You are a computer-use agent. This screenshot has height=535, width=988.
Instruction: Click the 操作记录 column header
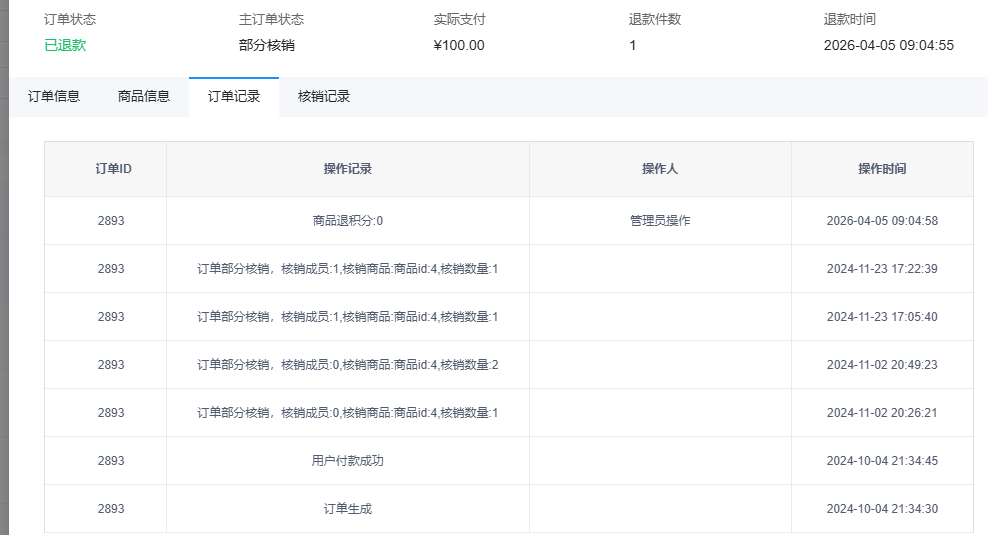click(x=348, y=169)
